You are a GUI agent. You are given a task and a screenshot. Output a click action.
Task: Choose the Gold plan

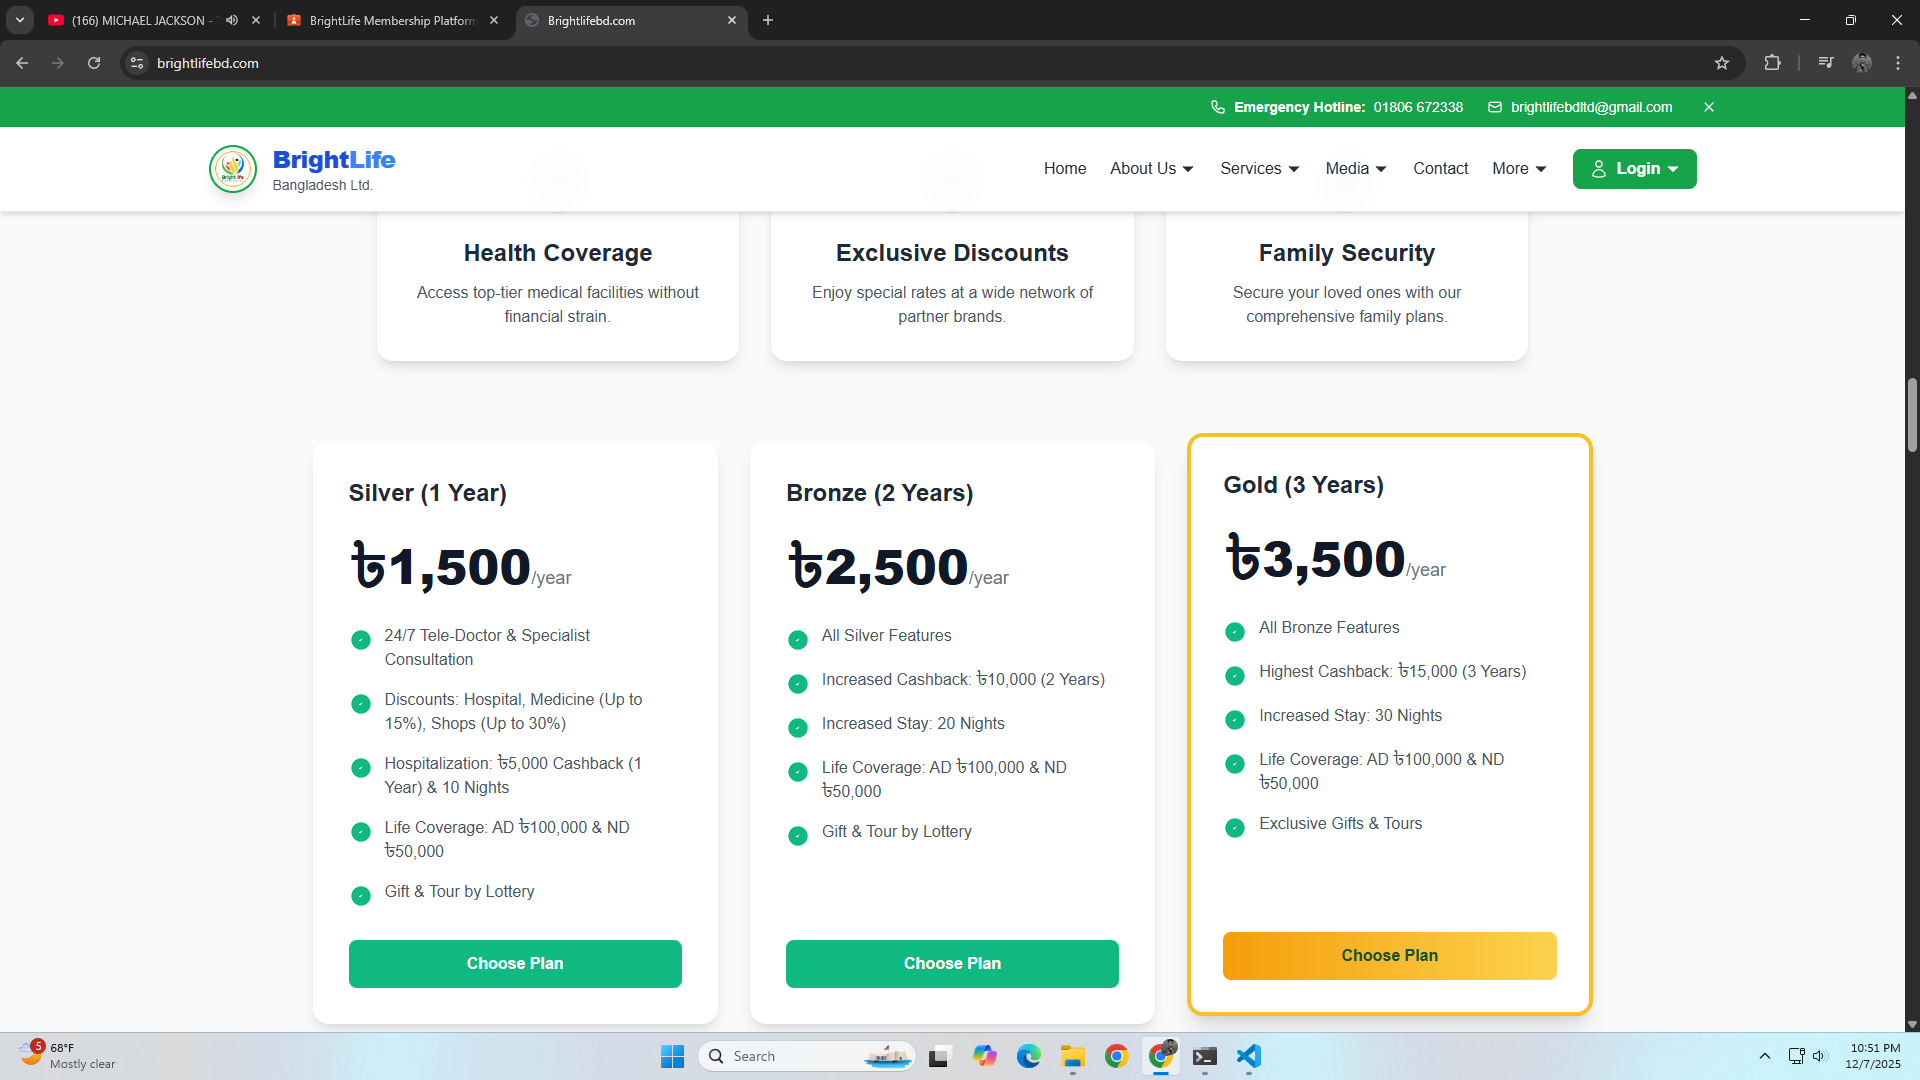point(1389,955)
